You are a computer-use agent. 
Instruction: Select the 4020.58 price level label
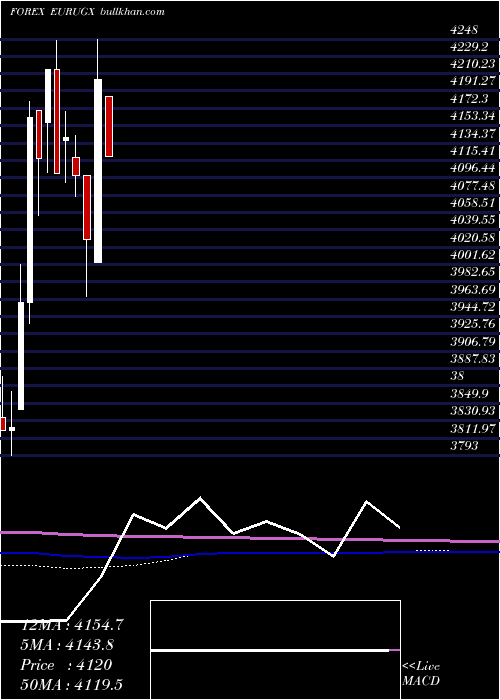point(473,237)
